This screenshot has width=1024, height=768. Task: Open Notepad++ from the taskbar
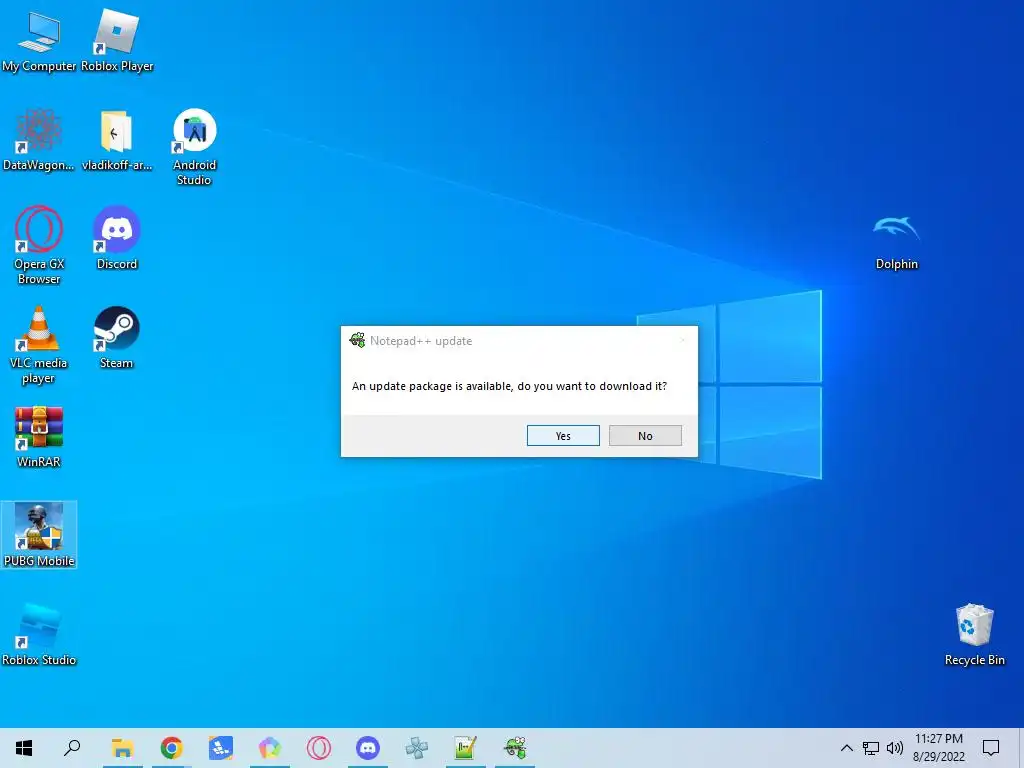click(465, 748)
